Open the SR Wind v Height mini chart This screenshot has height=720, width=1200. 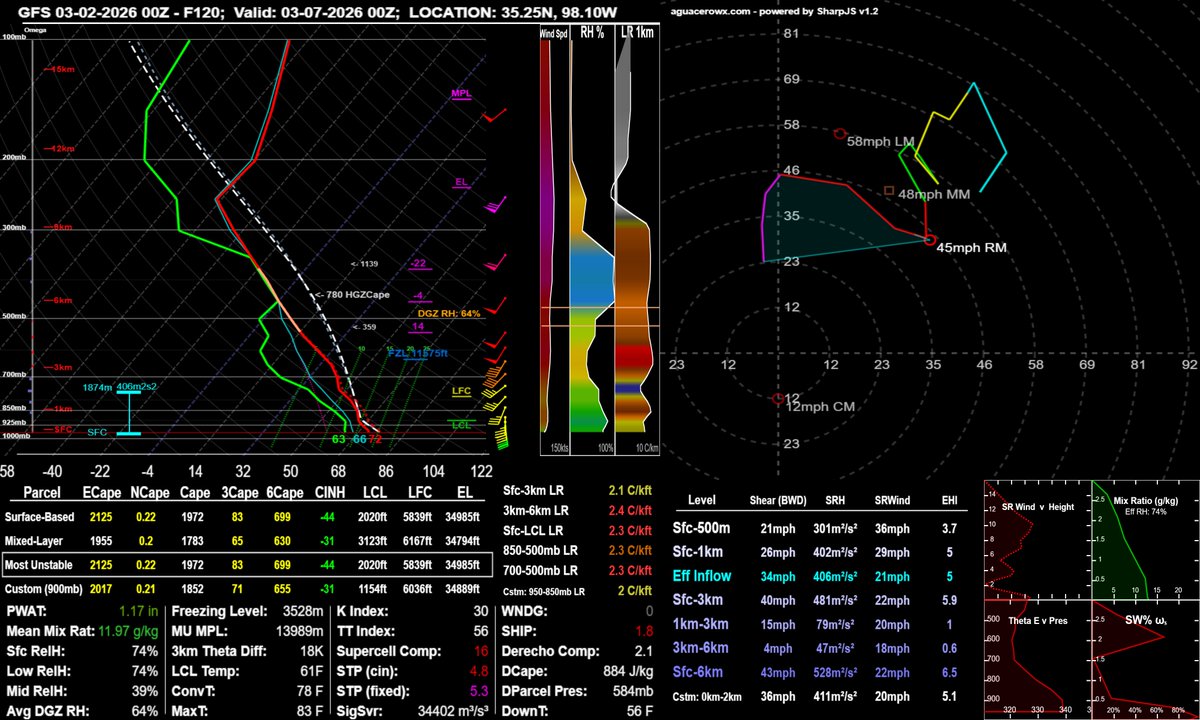[1036, 538]
